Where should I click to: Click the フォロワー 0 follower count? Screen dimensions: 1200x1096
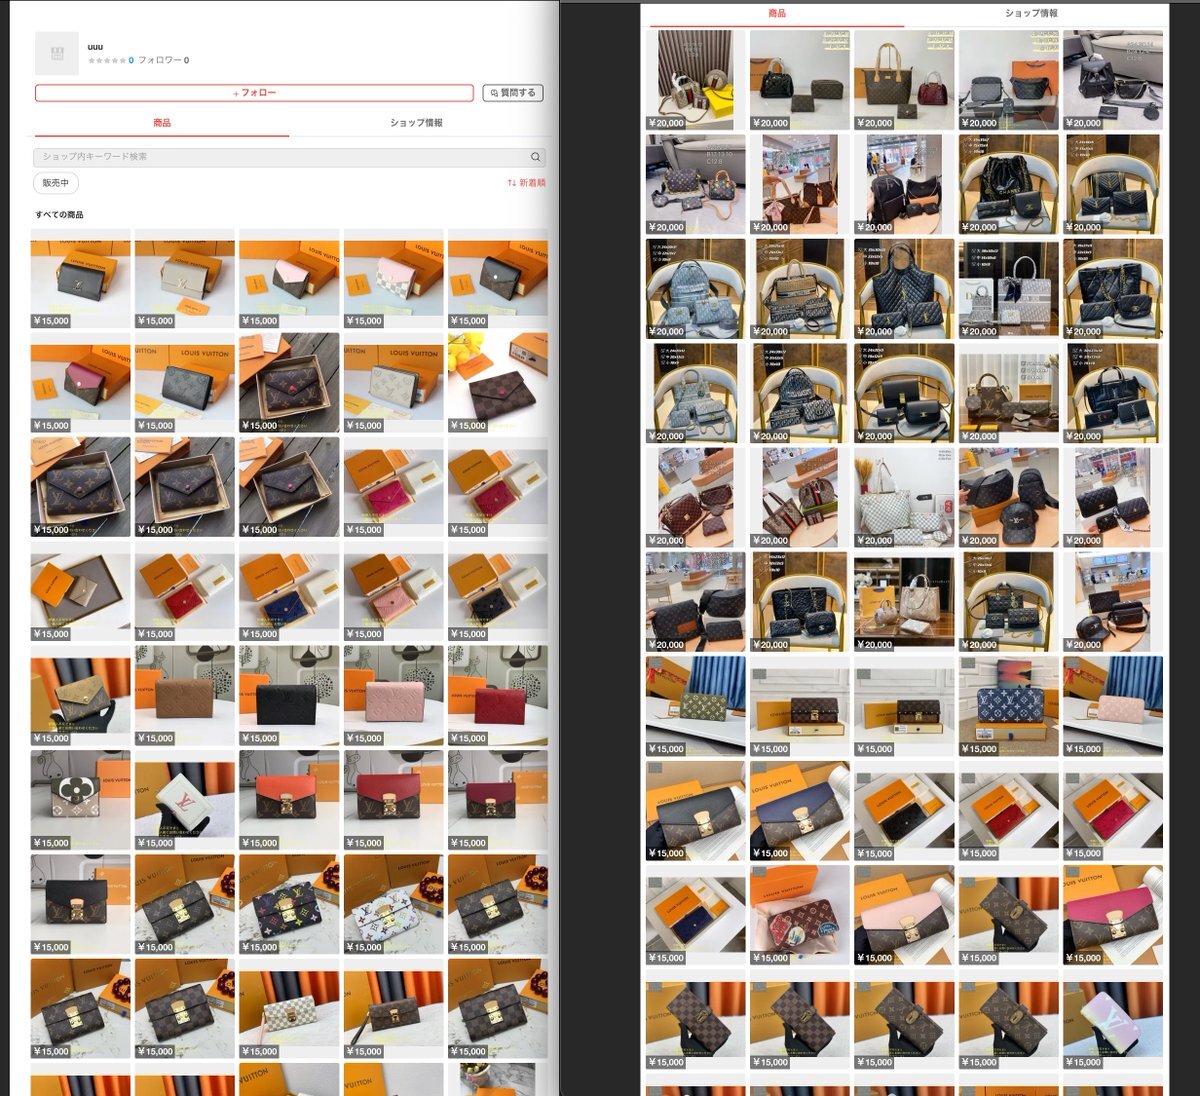point(163,61)
